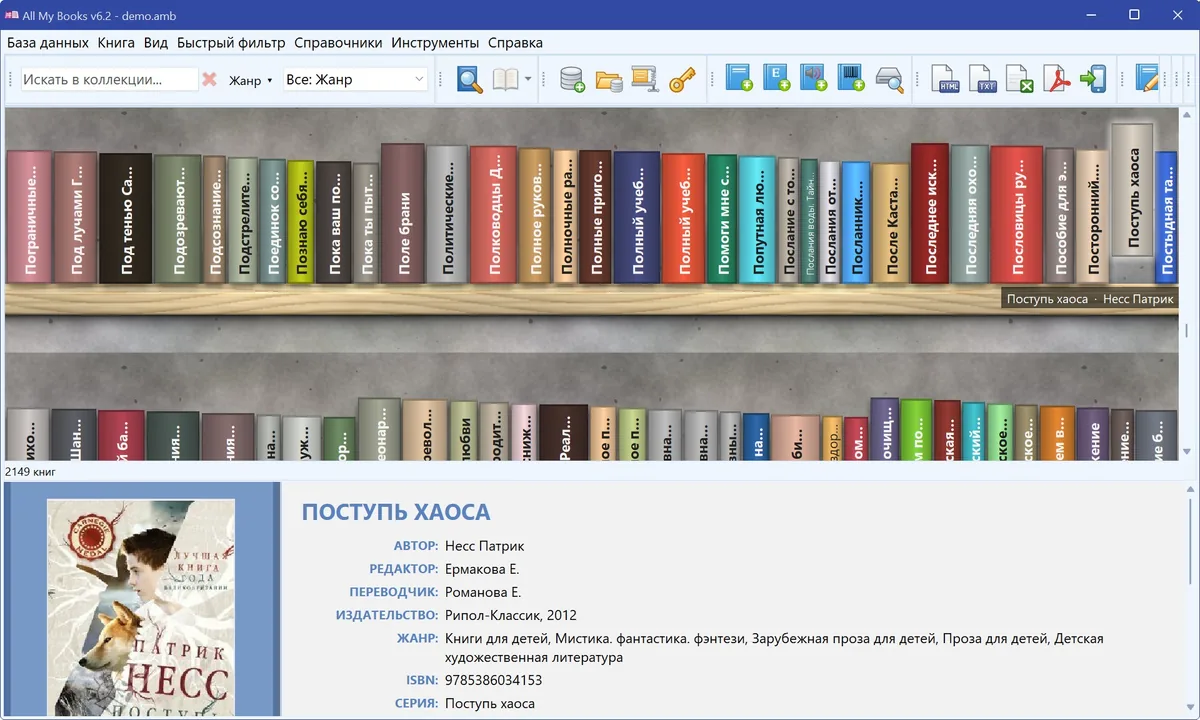Select the 'Пограничные...' pink book spine
The width and height of the screenshot is (1200, 720).
coord(29,216)
